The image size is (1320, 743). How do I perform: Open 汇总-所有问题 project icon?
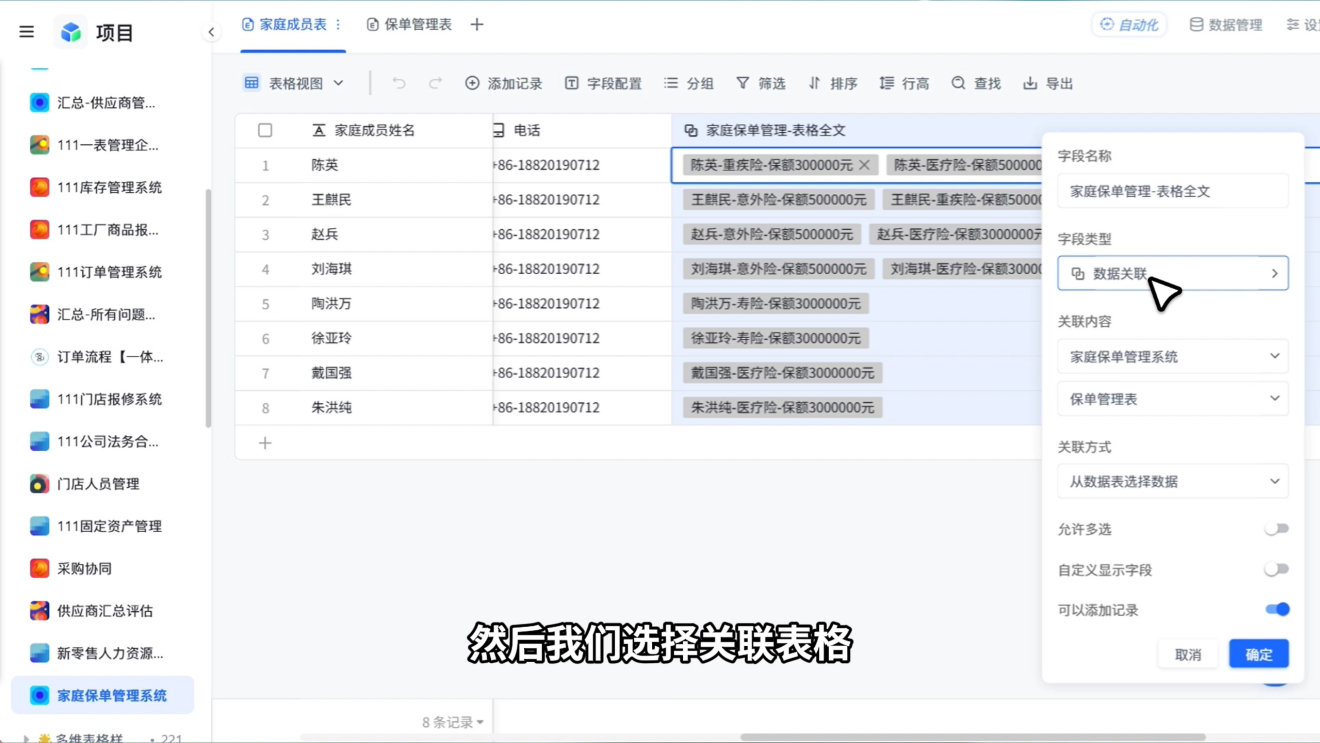pyautogui.click(x=40, y=314)
